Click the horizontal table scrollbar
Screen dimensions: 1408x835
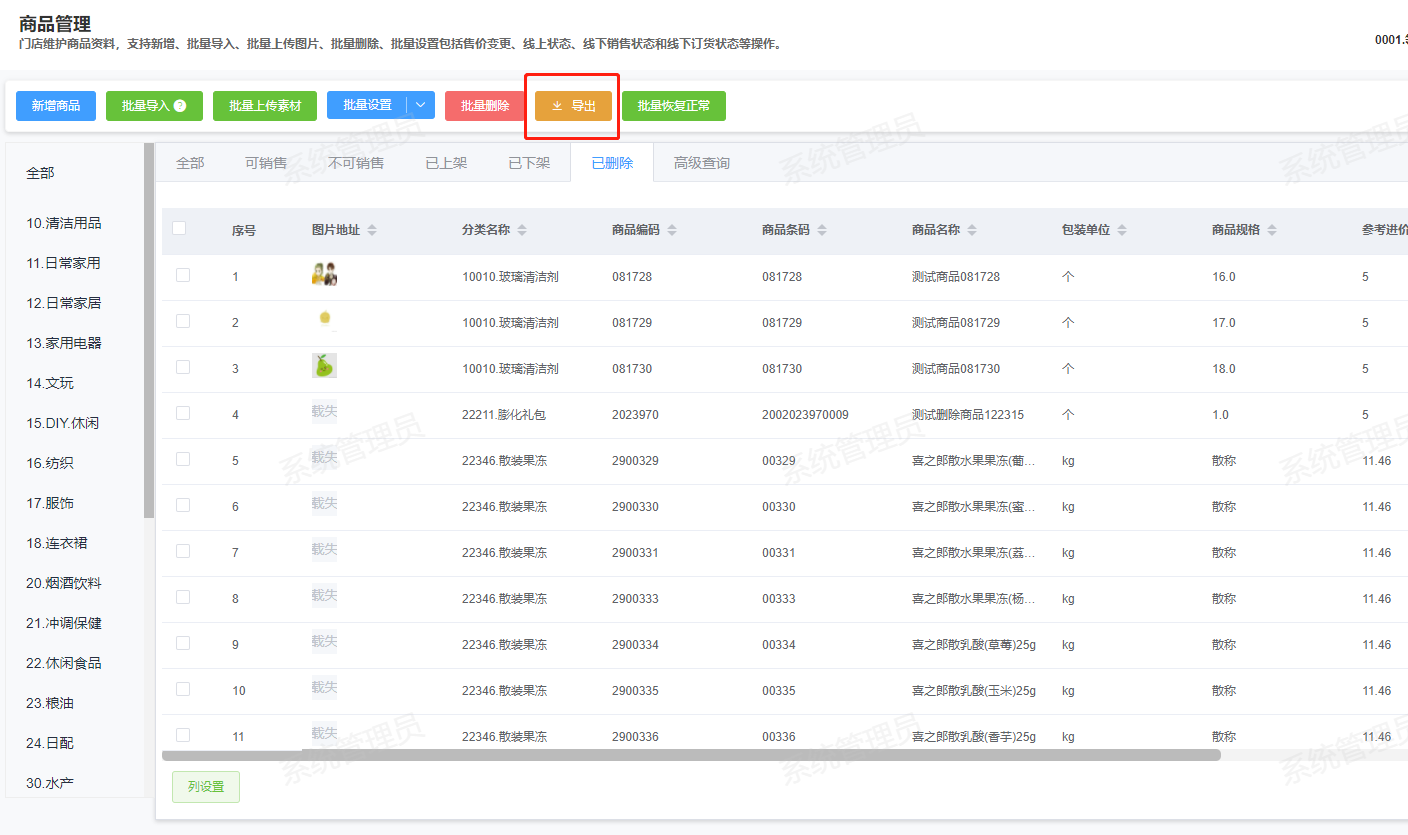click(690, 755)
